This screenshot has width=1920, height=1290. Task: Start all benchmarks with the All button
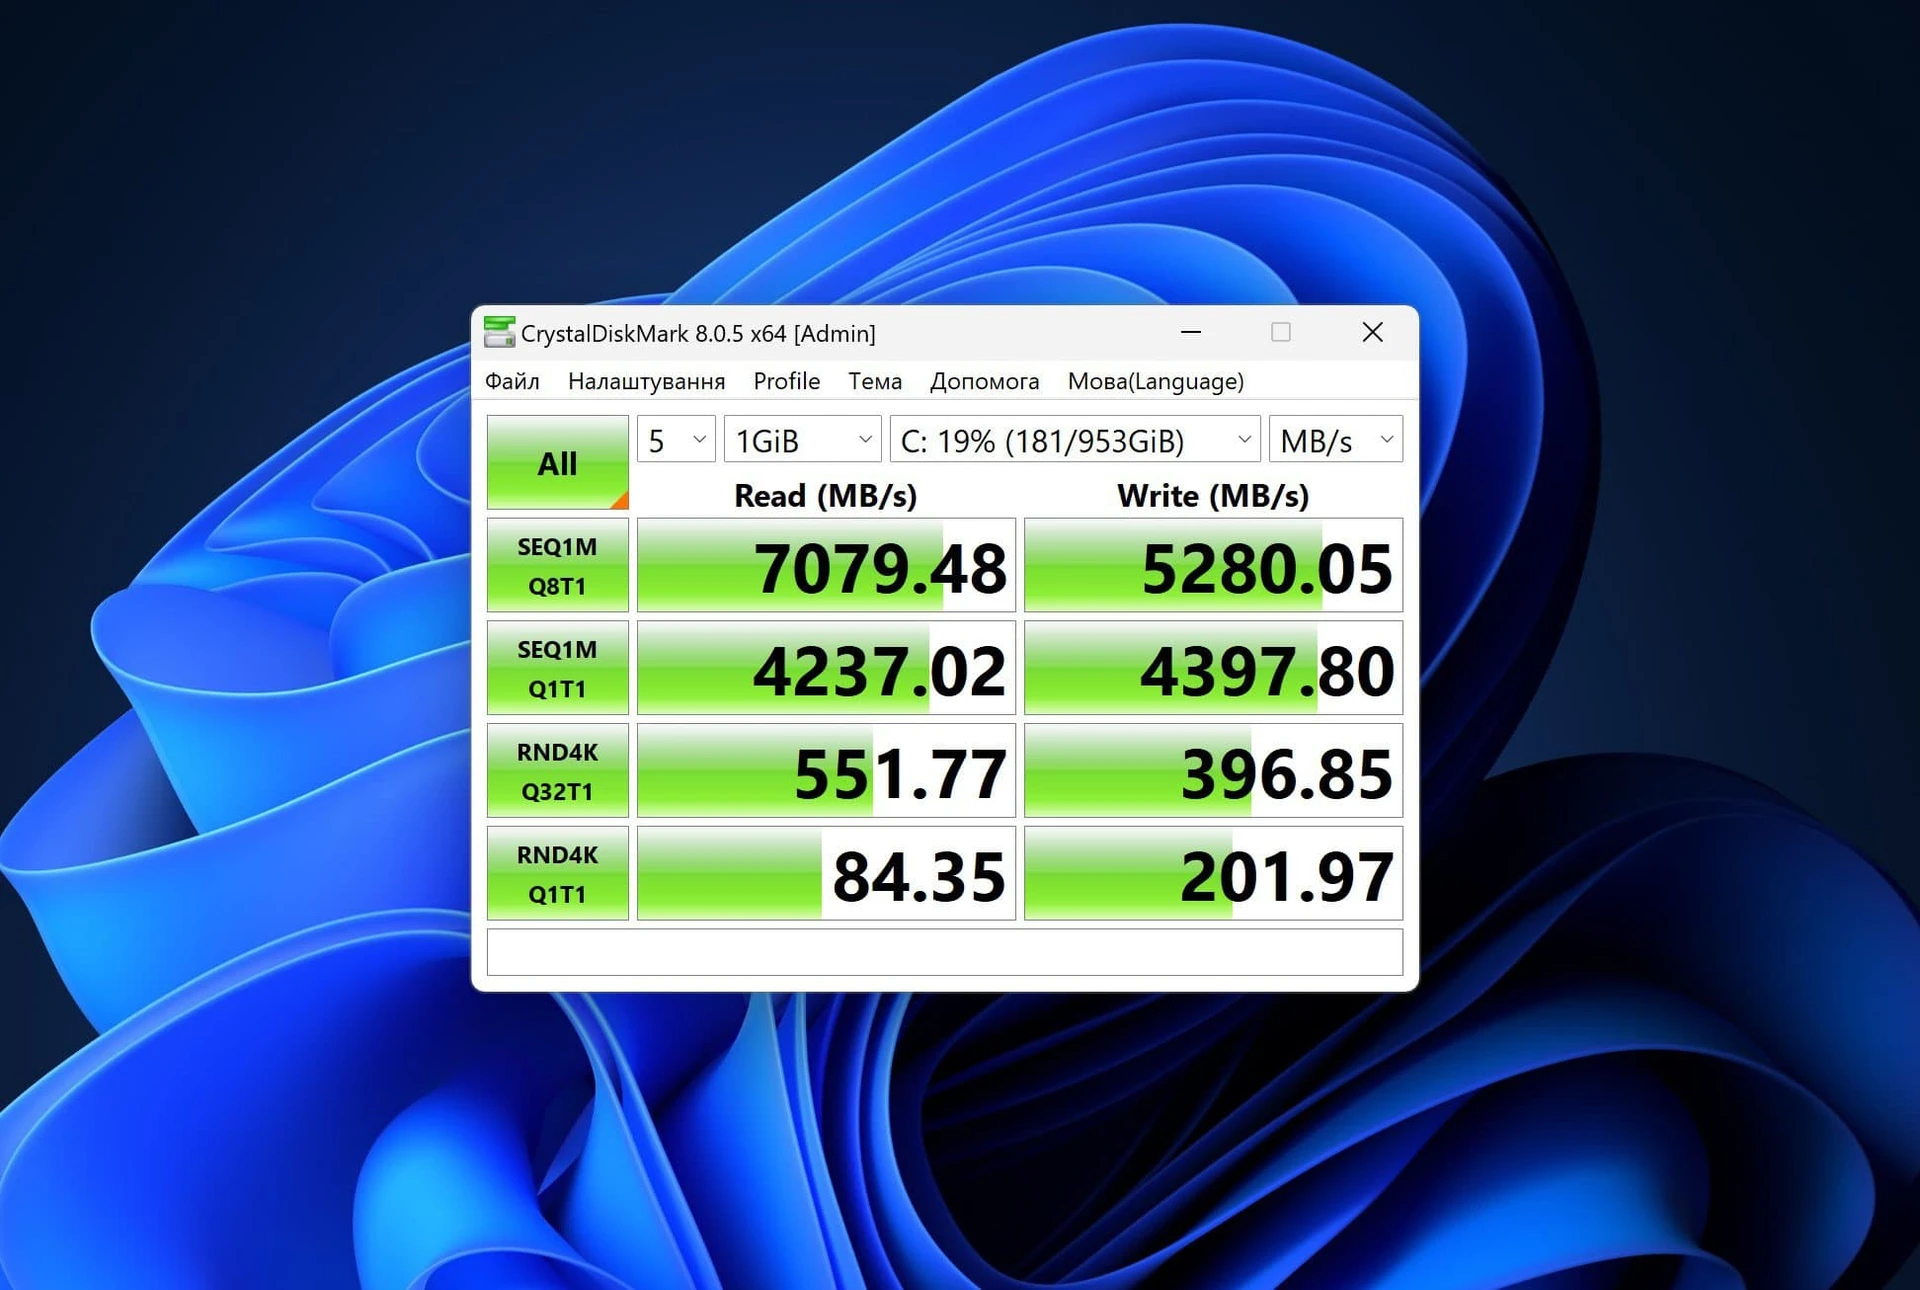[x=557, y=463]
